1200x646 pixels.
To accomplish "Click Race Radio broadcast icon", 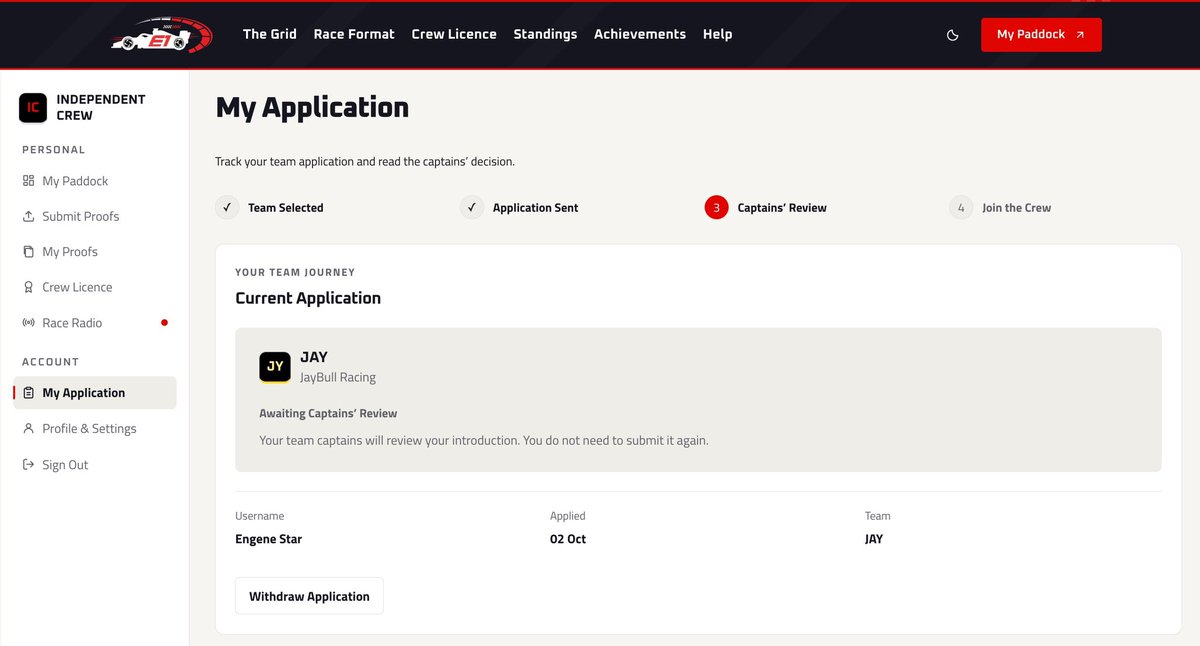I will 28,323.
